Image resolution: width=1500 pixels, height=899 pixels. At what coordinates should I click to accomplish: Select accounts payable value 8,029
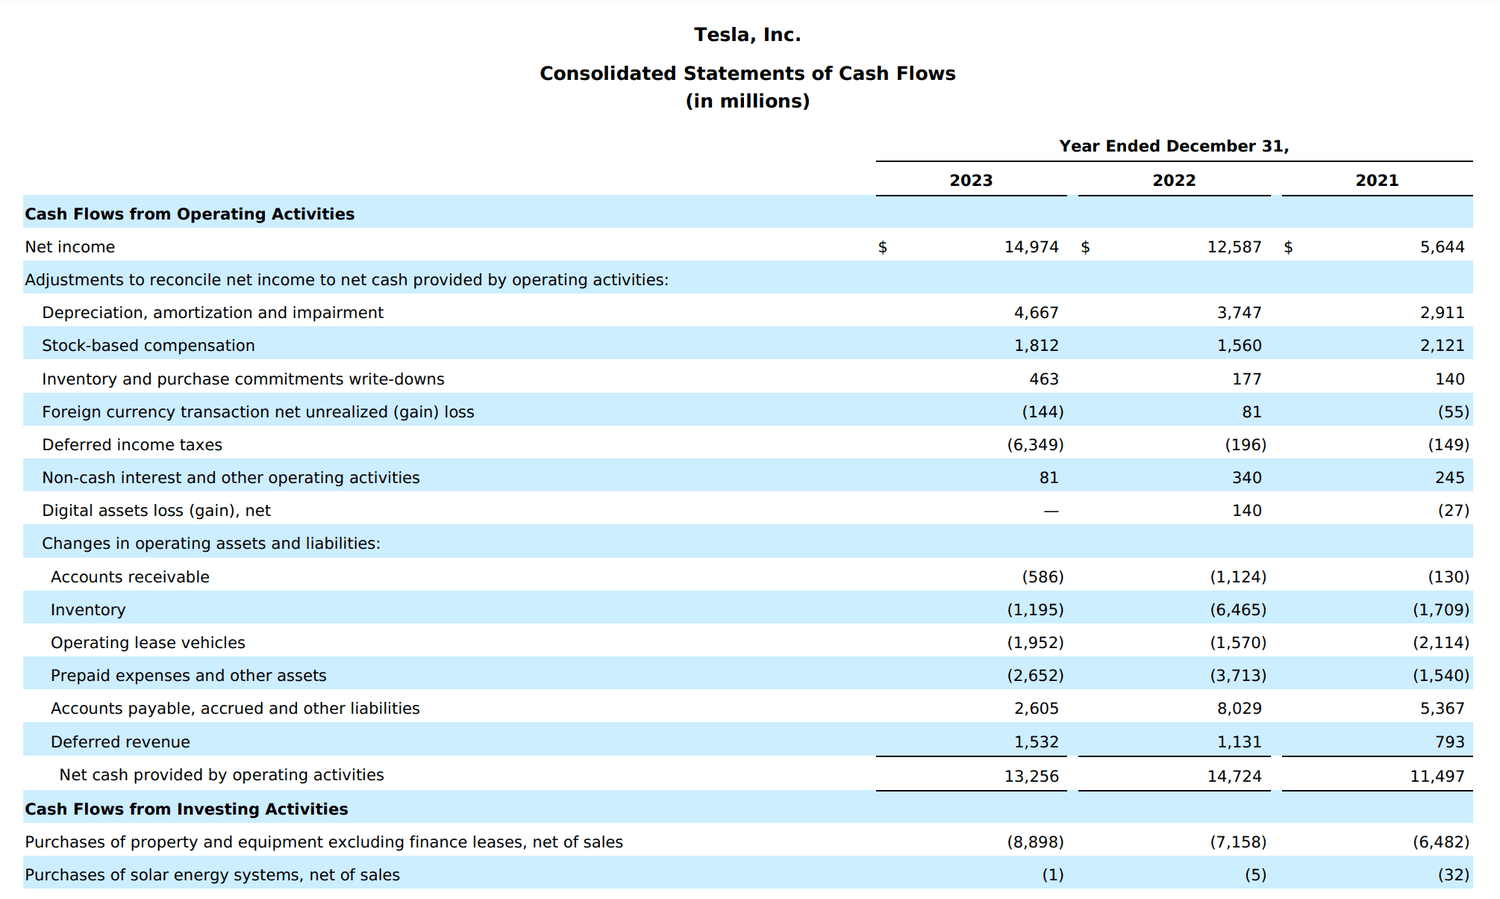point(1239,709)
